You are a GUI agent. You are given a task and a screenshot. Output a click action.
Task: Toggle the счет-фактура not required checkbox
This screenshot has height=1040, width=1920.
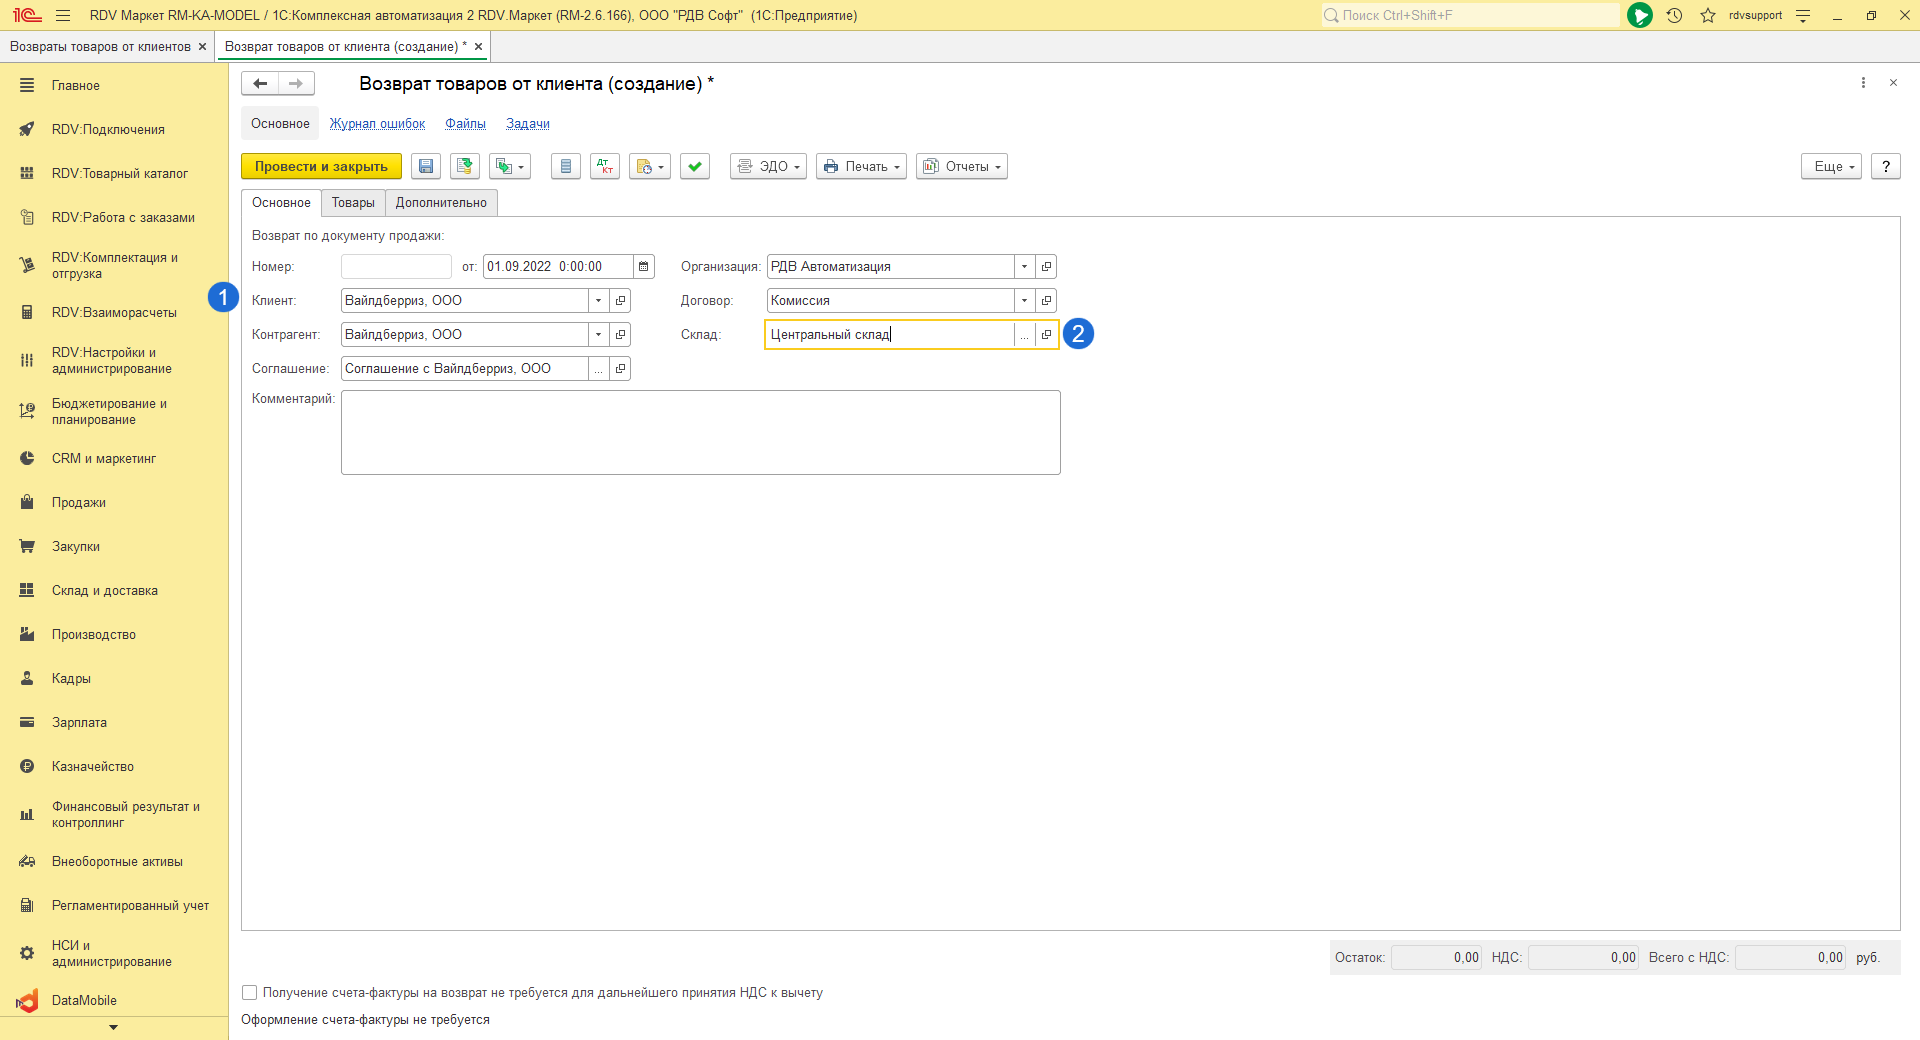coord(250,993)
